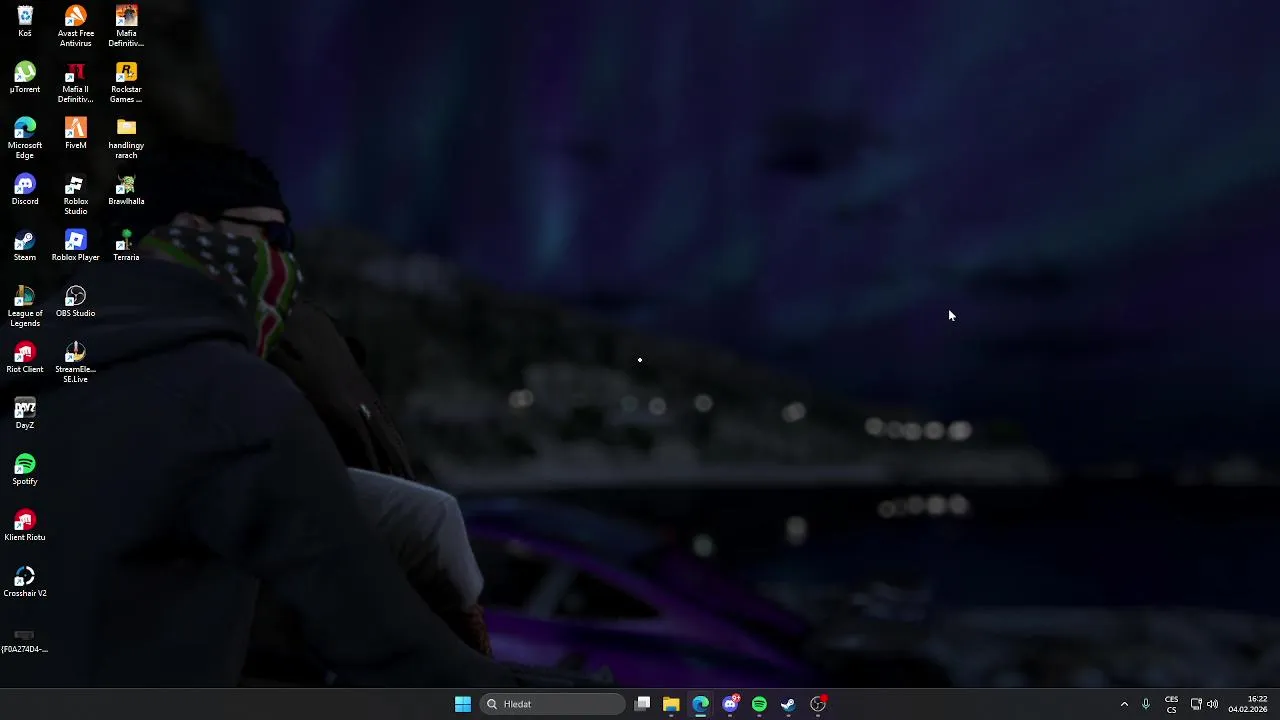Open the Windows Start menu
Image resolution: width=1280 pixels, height=720 pixels.
point(463,704)
